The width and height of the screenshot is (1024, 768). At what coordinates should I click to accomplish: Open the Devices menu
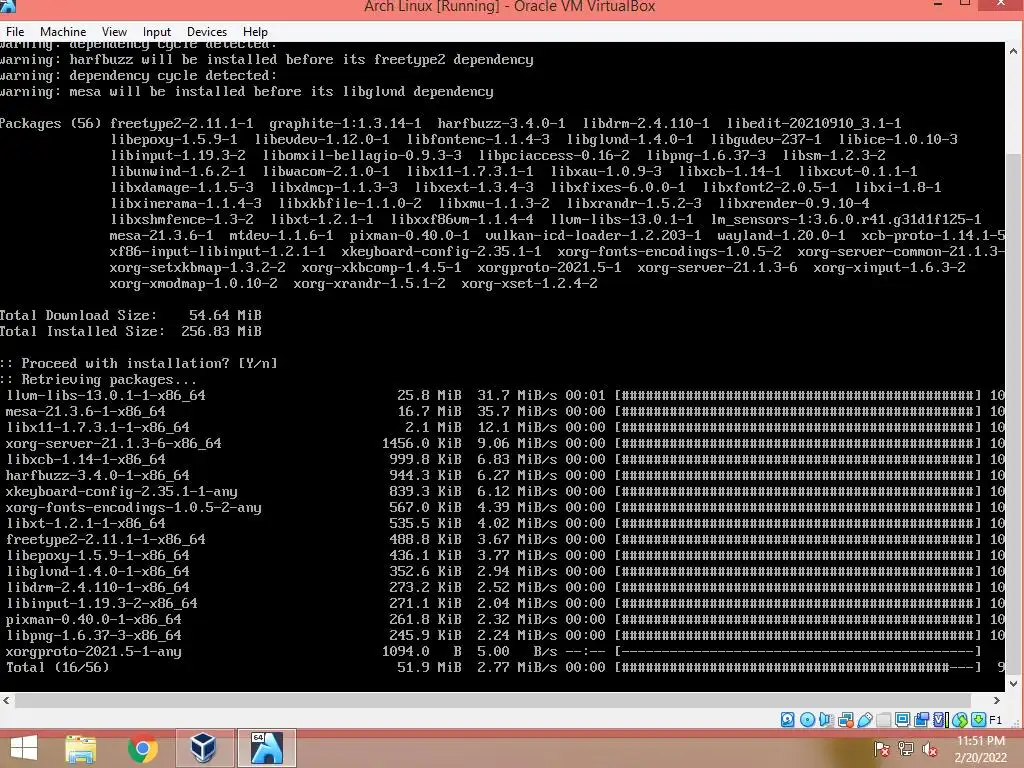[x=207, y=31]
